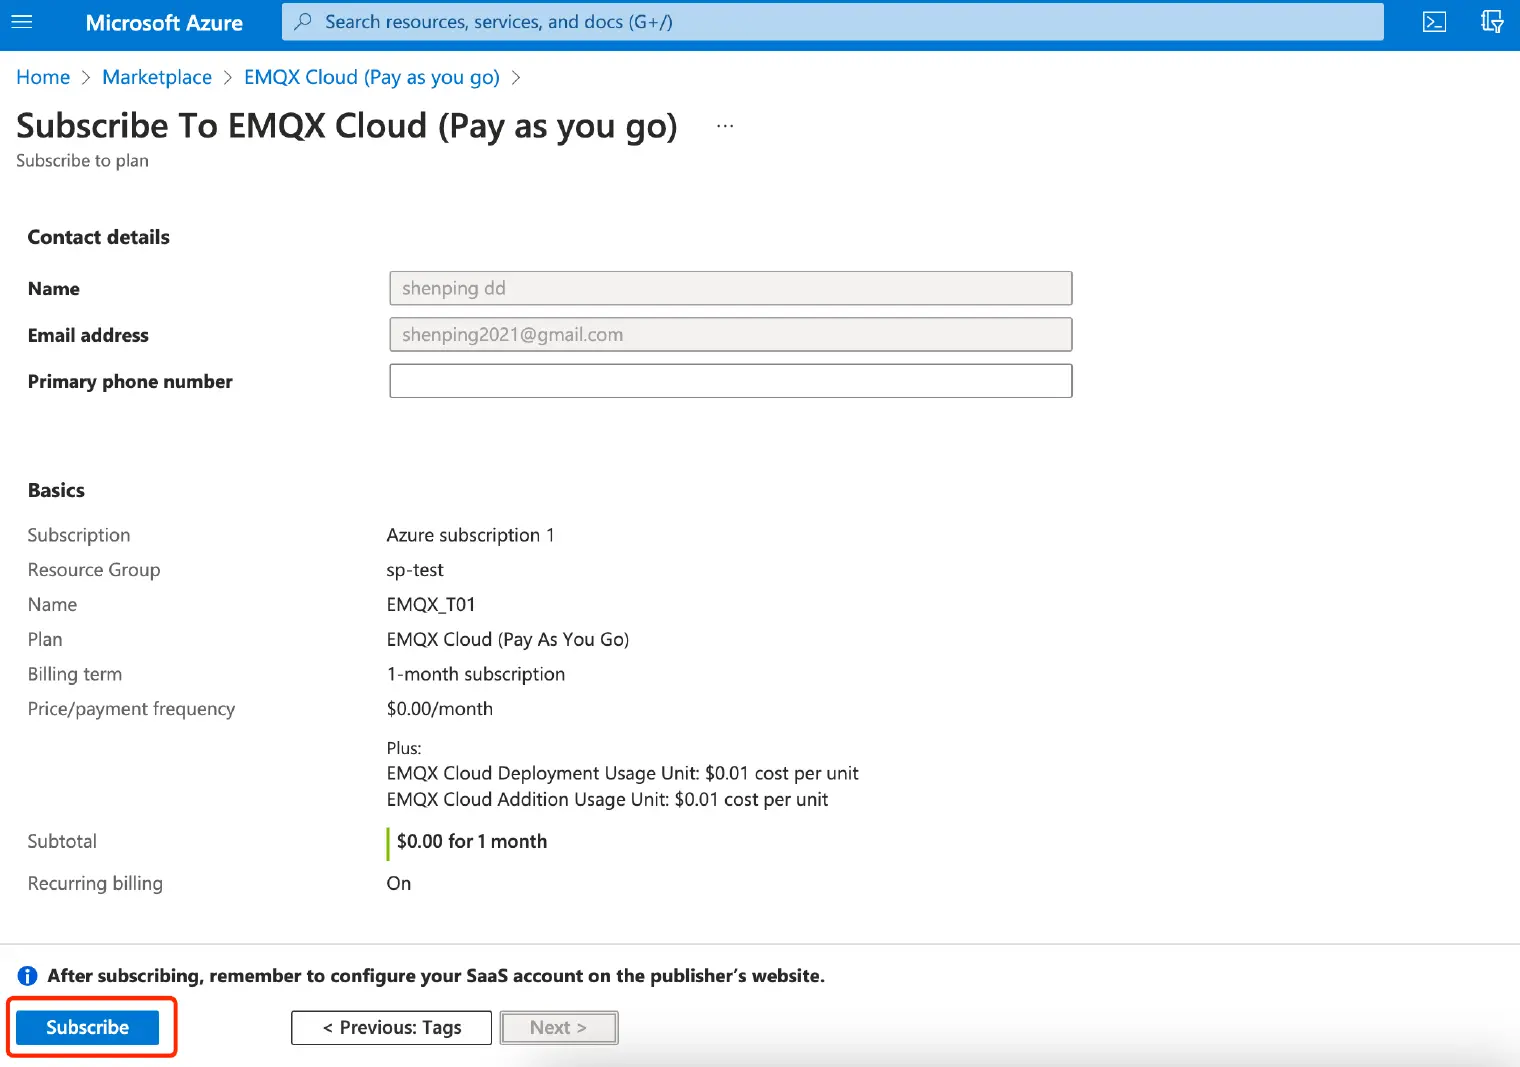Click the page title 'Subscribe To EMQX Cloud'
Viewport: 1520px width, 1067px height.
pos(347,126)
